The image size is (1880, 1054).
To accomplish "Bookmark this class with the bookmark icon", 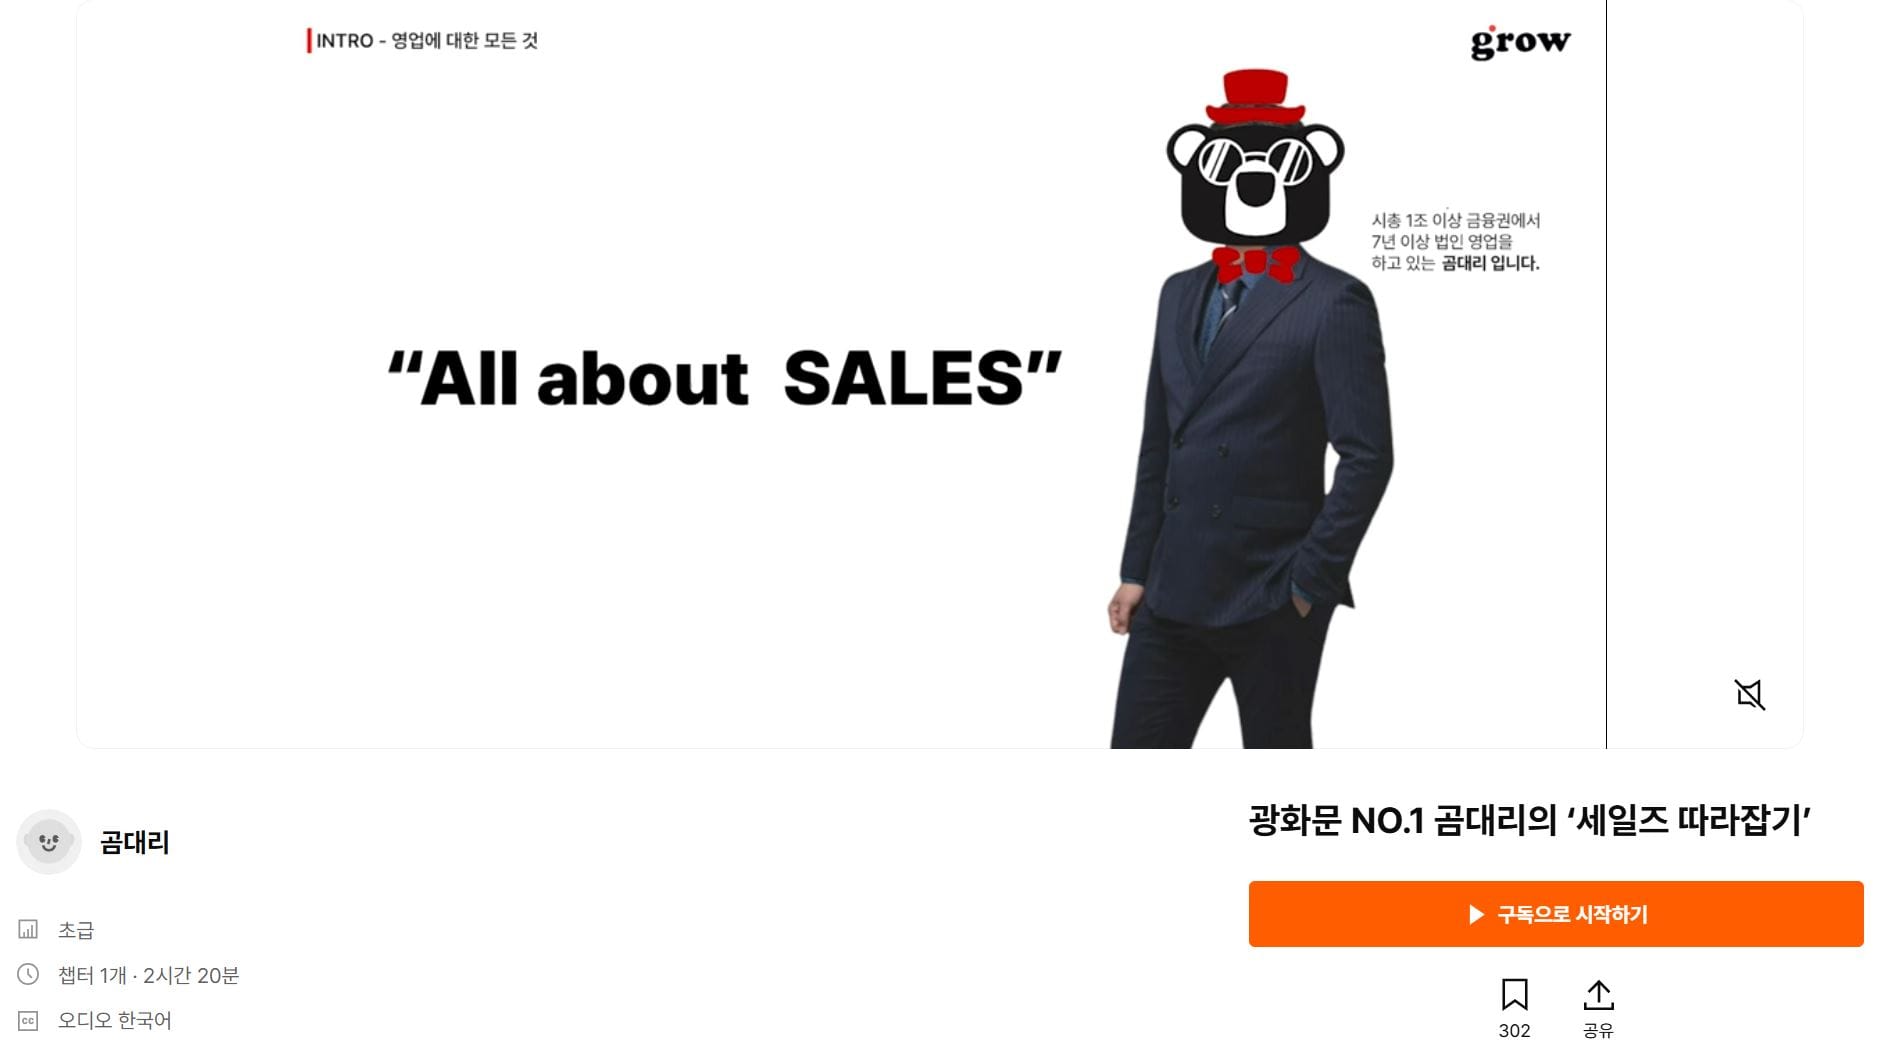I will pos(1514,995).
